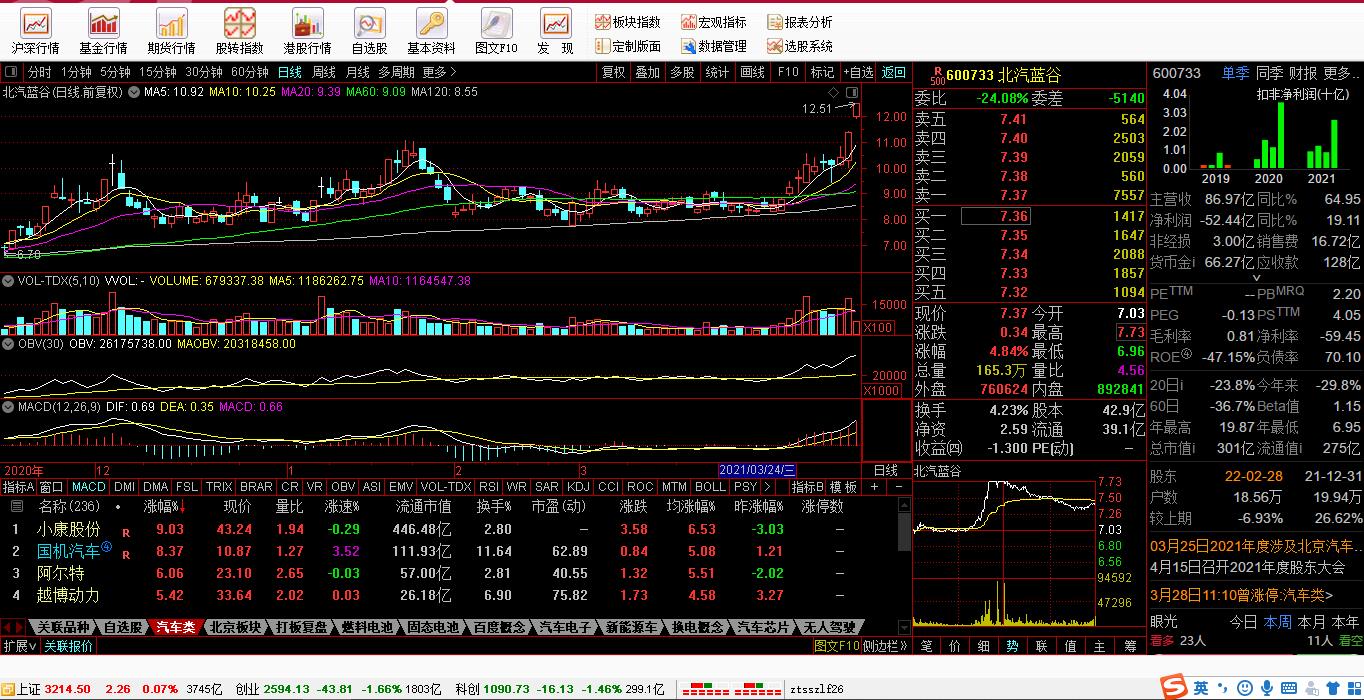Click the round arrow icon beside 北汽蓝谷(日线,前复权)
The image size is (1364, 700).
tap(132, 92)
